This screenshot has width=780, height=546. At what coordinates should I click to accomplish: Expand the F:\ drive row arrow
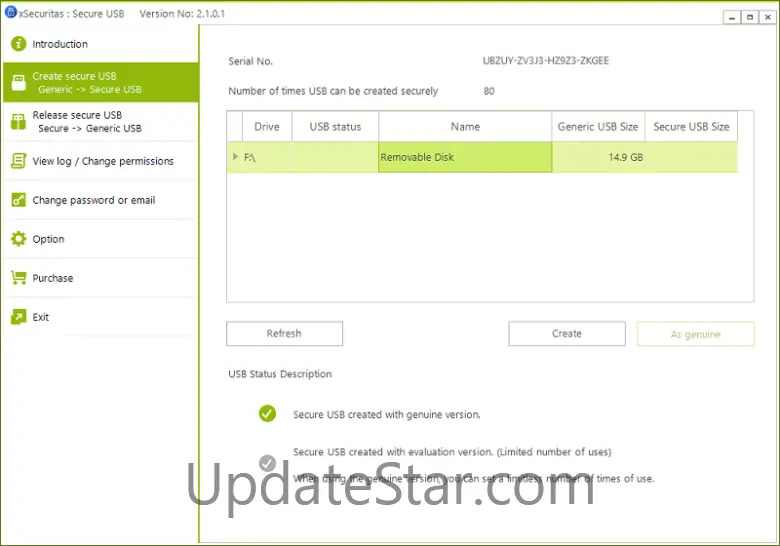tap(235, 157)
